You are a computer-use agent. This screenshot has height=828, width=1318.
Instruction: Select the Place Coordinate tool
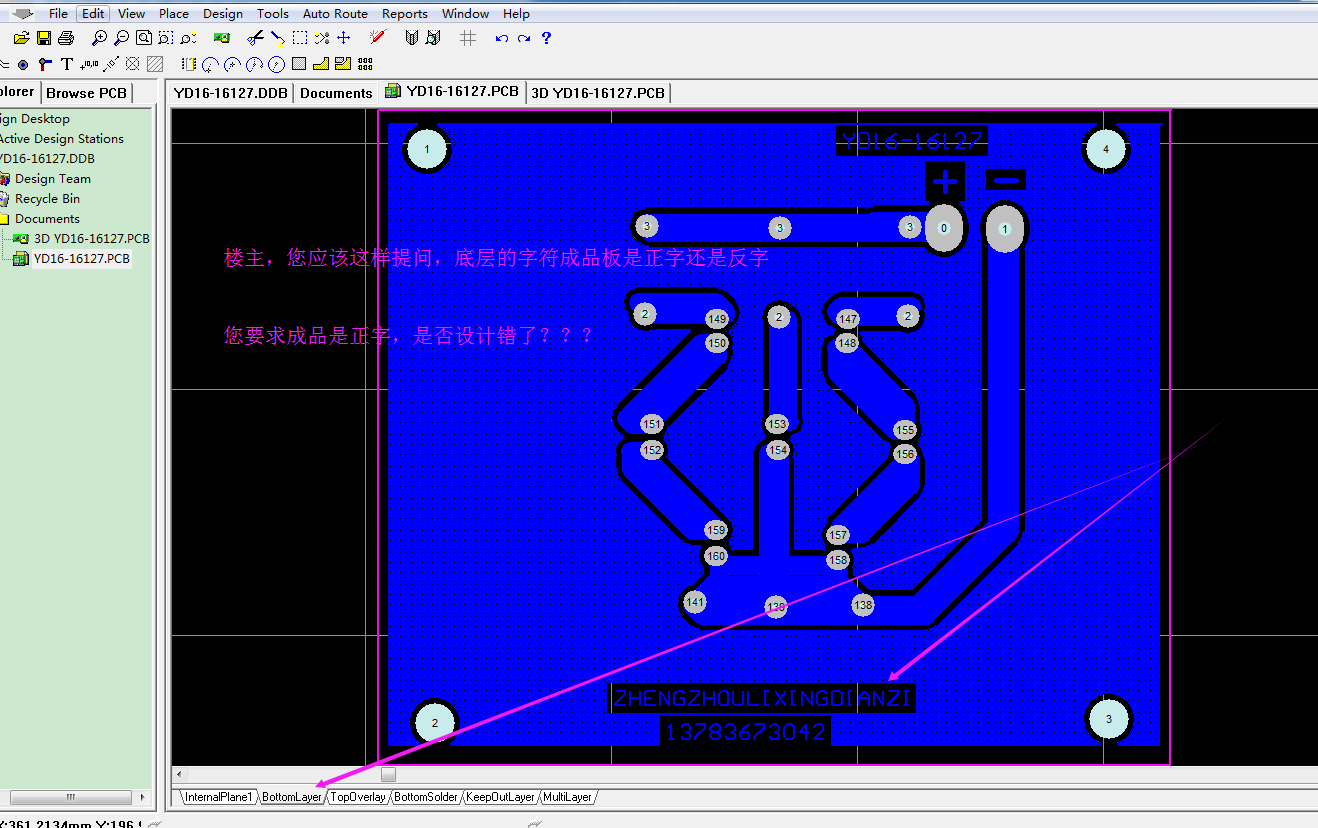(89, 64)
